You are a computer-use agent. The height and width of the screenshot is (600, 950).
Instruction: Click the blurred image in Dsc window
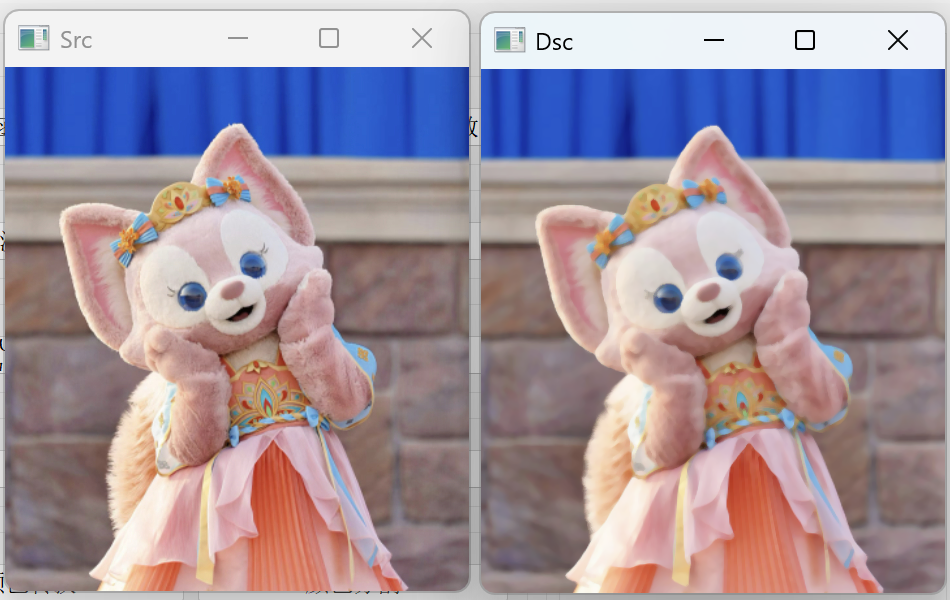point(712,331)
